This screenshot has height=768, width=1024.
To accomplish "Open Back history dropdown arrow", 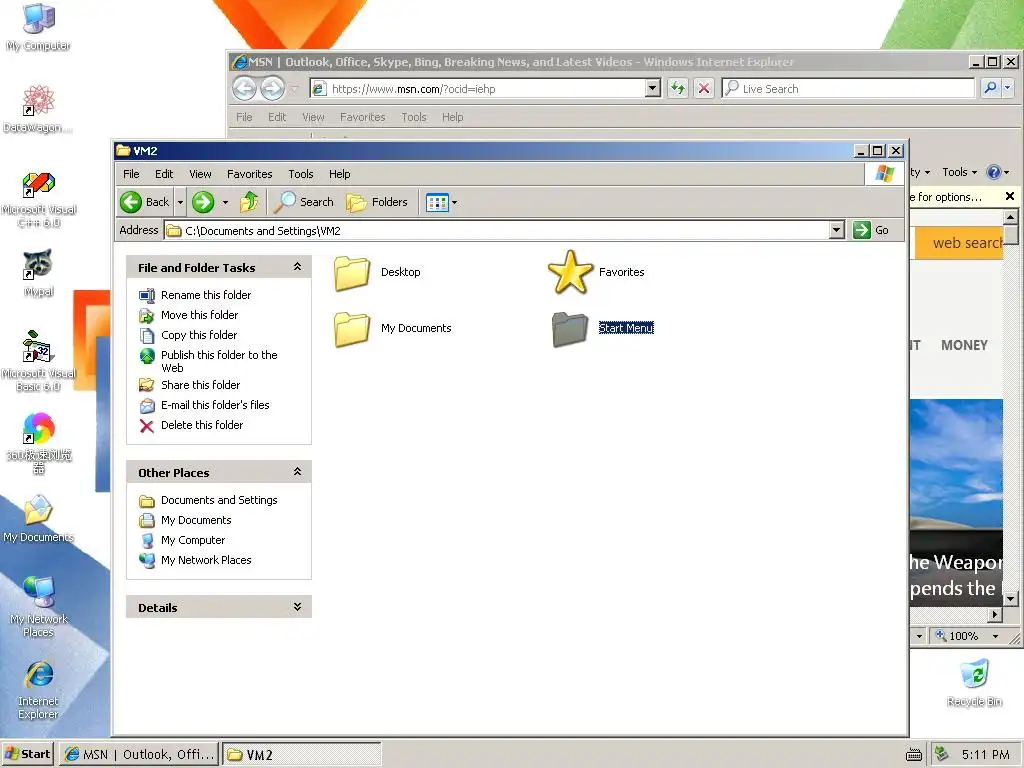I will point(180,202).
